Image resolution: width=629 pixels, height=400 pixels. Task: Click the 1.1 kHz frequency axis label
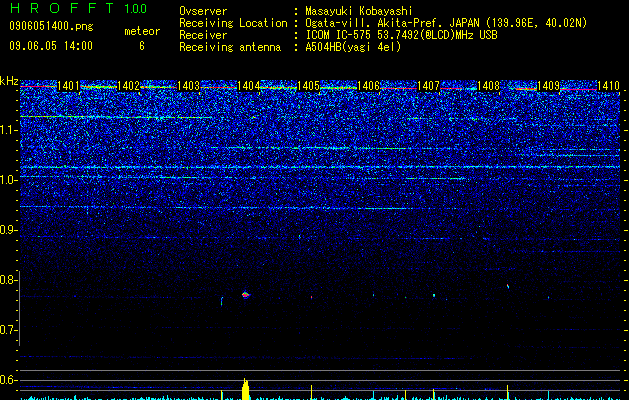pos(8,130)
